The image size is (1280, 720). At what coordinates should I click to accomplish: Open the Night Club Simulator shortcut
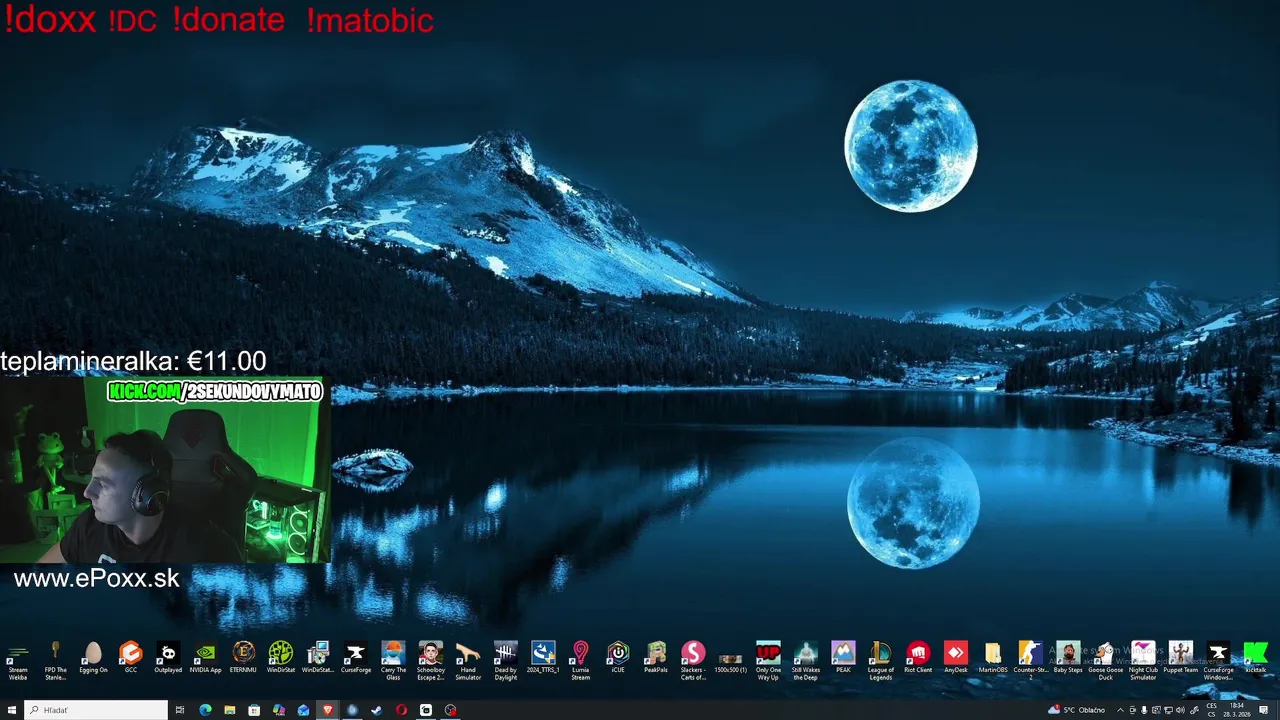click(x=1143, y=661)
